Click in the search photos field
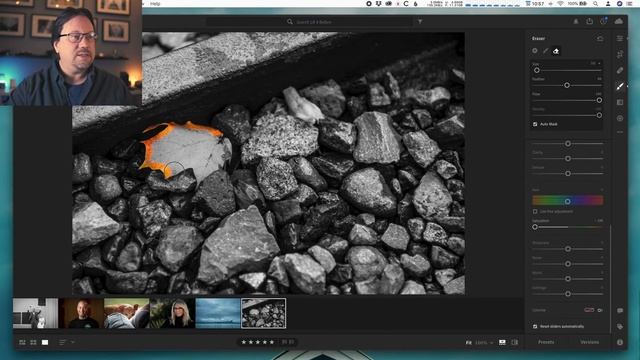 click(x=309, y=22)
